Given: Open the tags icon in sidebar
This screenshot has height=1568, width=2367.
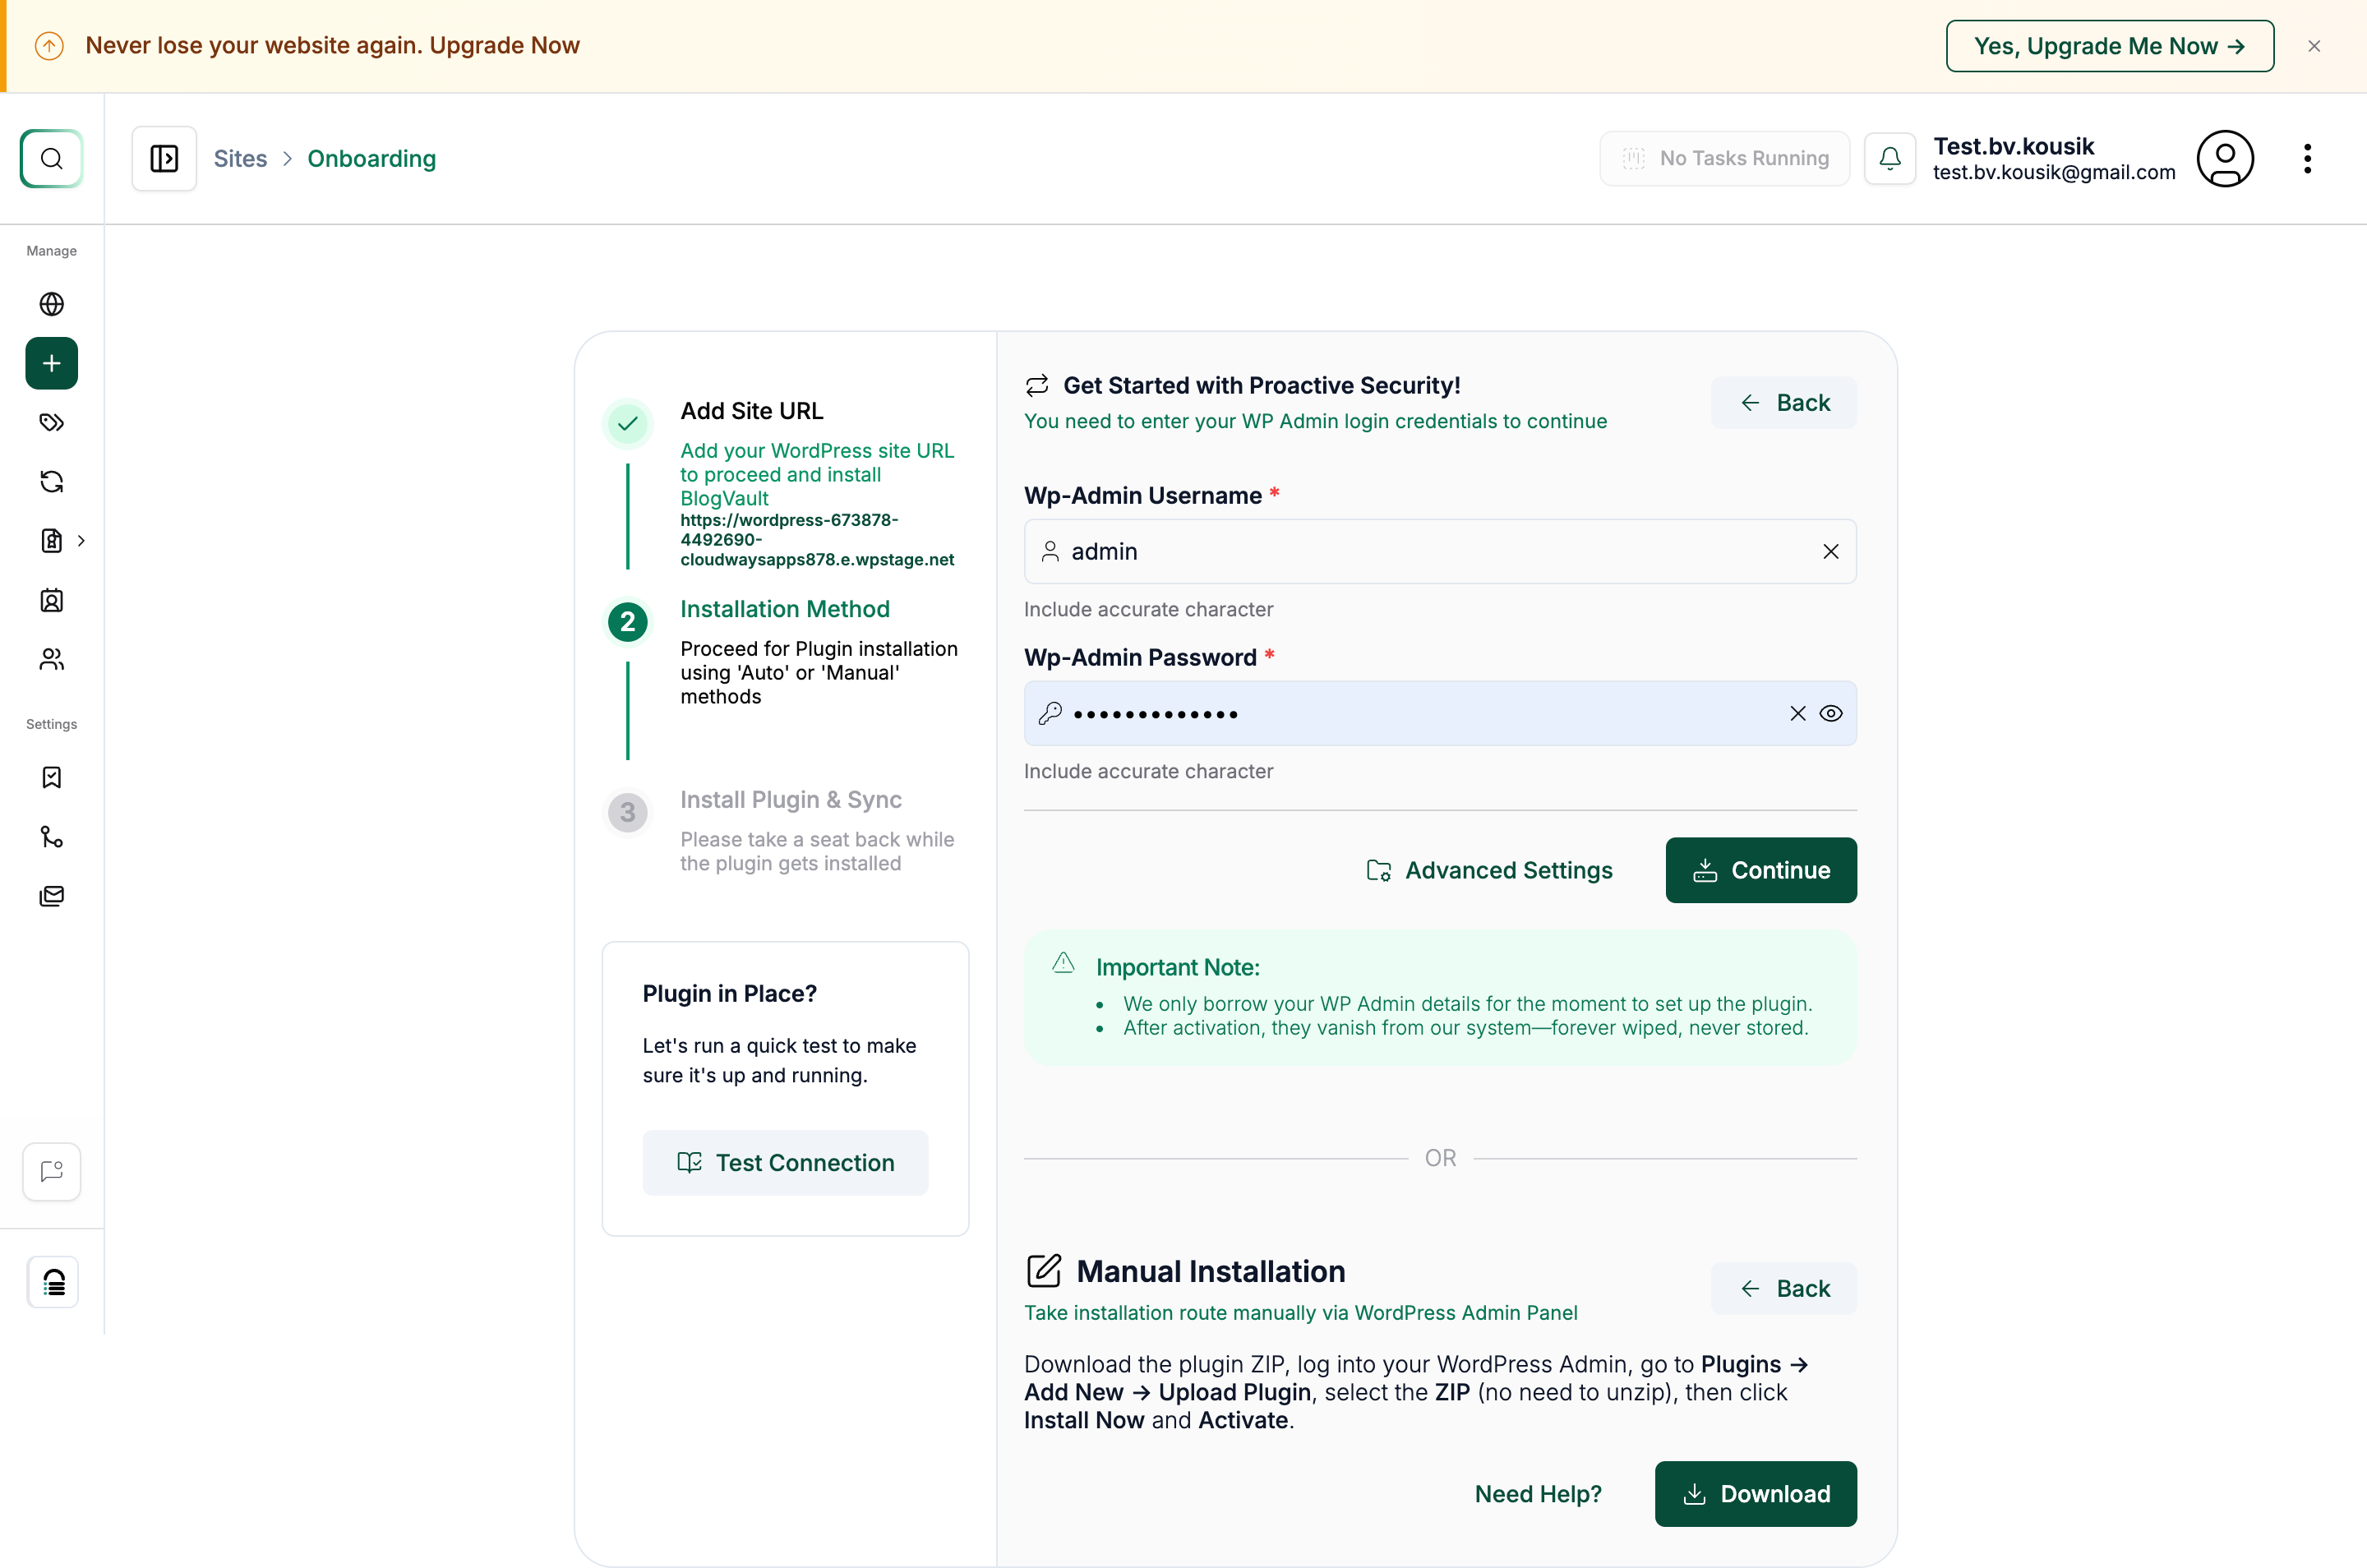Looking at the screenshot, I should click(x=51, y=422).
